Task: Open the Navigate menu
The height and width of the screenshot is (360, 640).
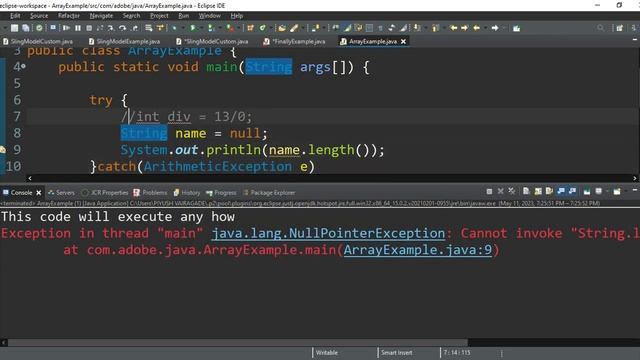Action: coord(101,16)
